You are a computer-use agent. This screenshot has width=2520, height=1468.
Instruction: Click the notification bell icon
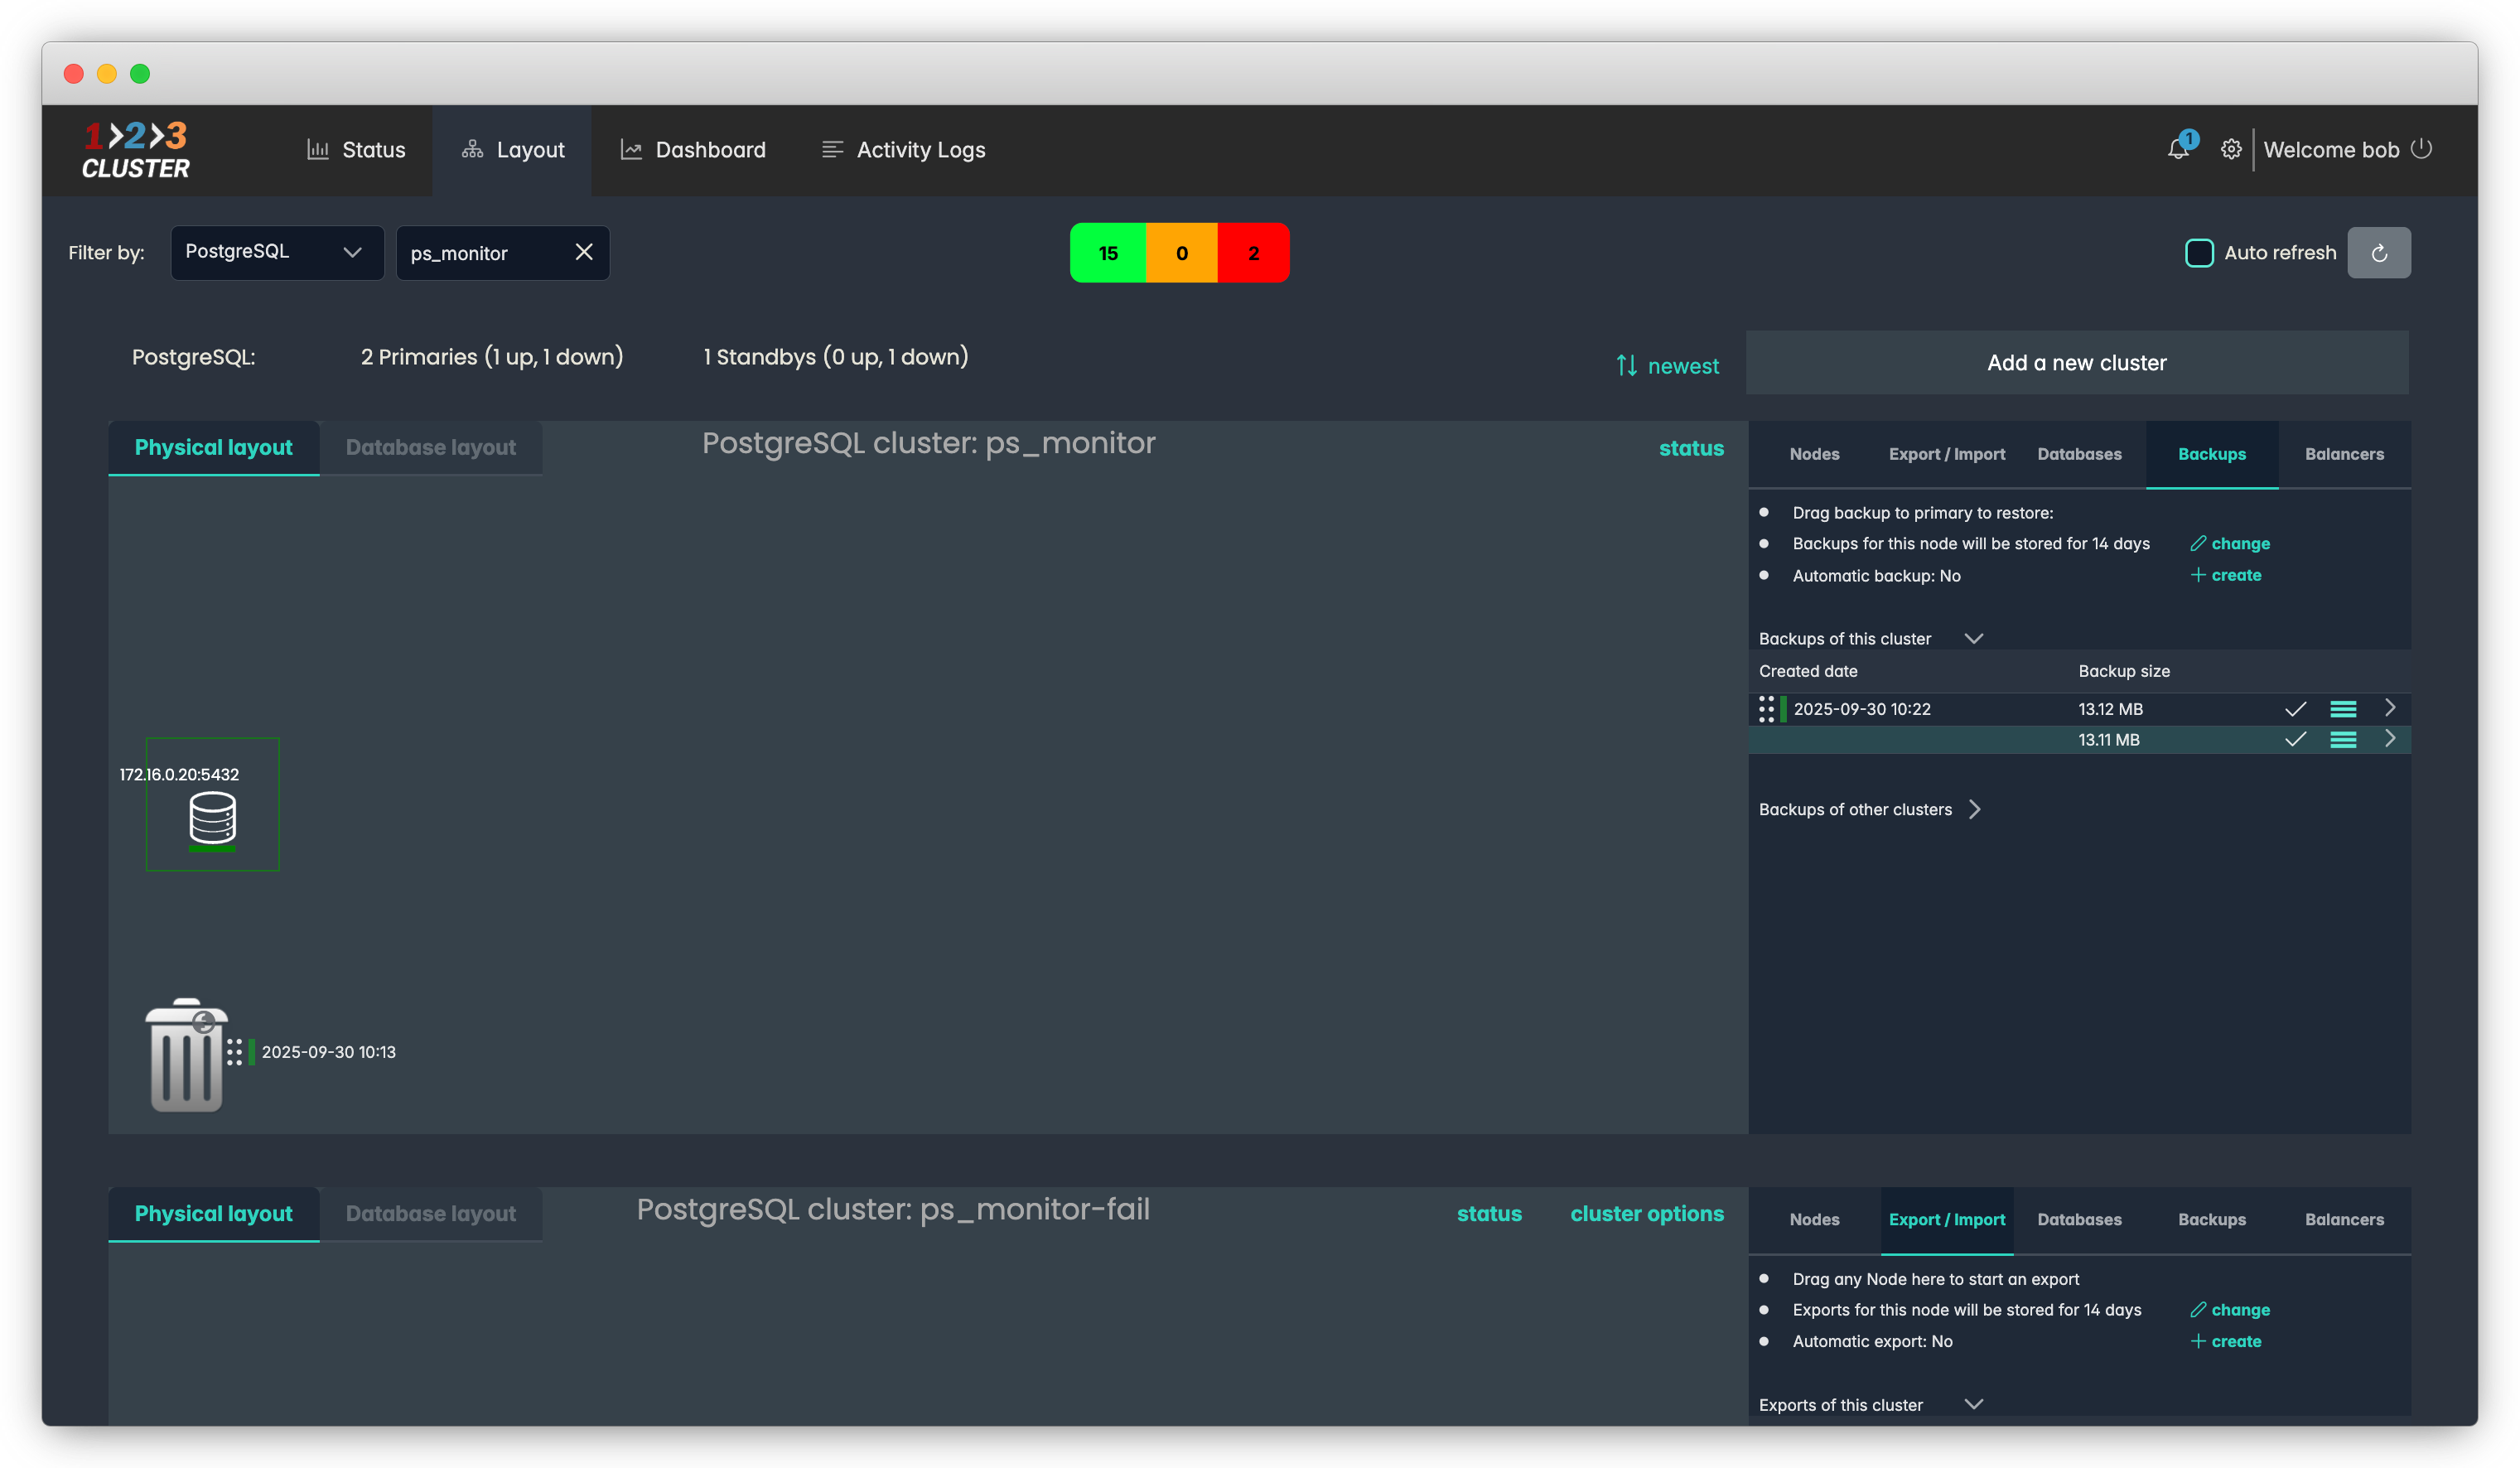[x=2177, y=150]
